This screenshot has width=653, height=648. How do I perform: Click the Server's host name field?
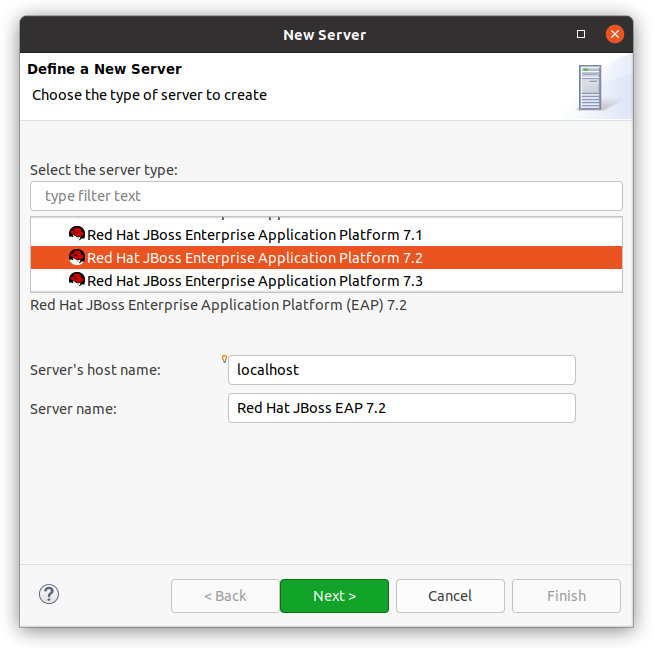(402, 370)
